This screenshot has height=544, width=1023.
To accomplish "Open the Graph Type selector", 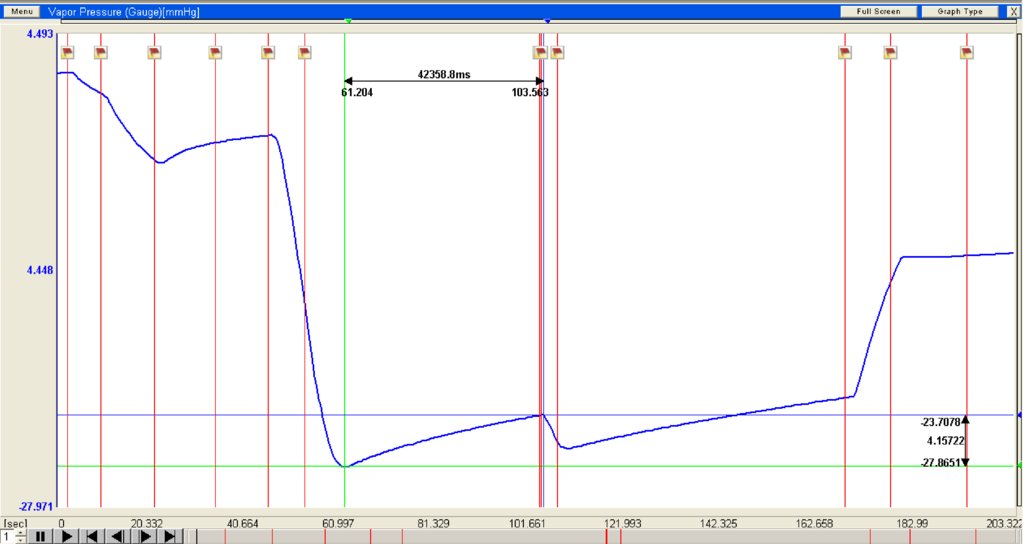I will tap(960, 12).
